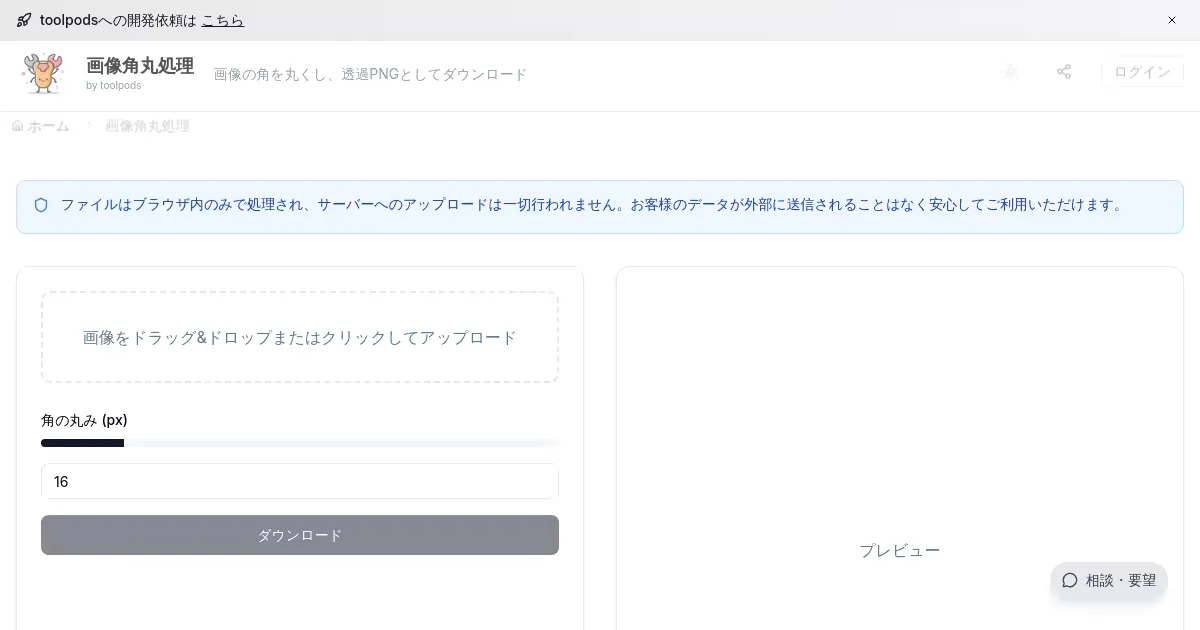Click the chat bubble icon for 相談・要望
This screenshot has width=1200, height=630.
(x=1070, y=580)
